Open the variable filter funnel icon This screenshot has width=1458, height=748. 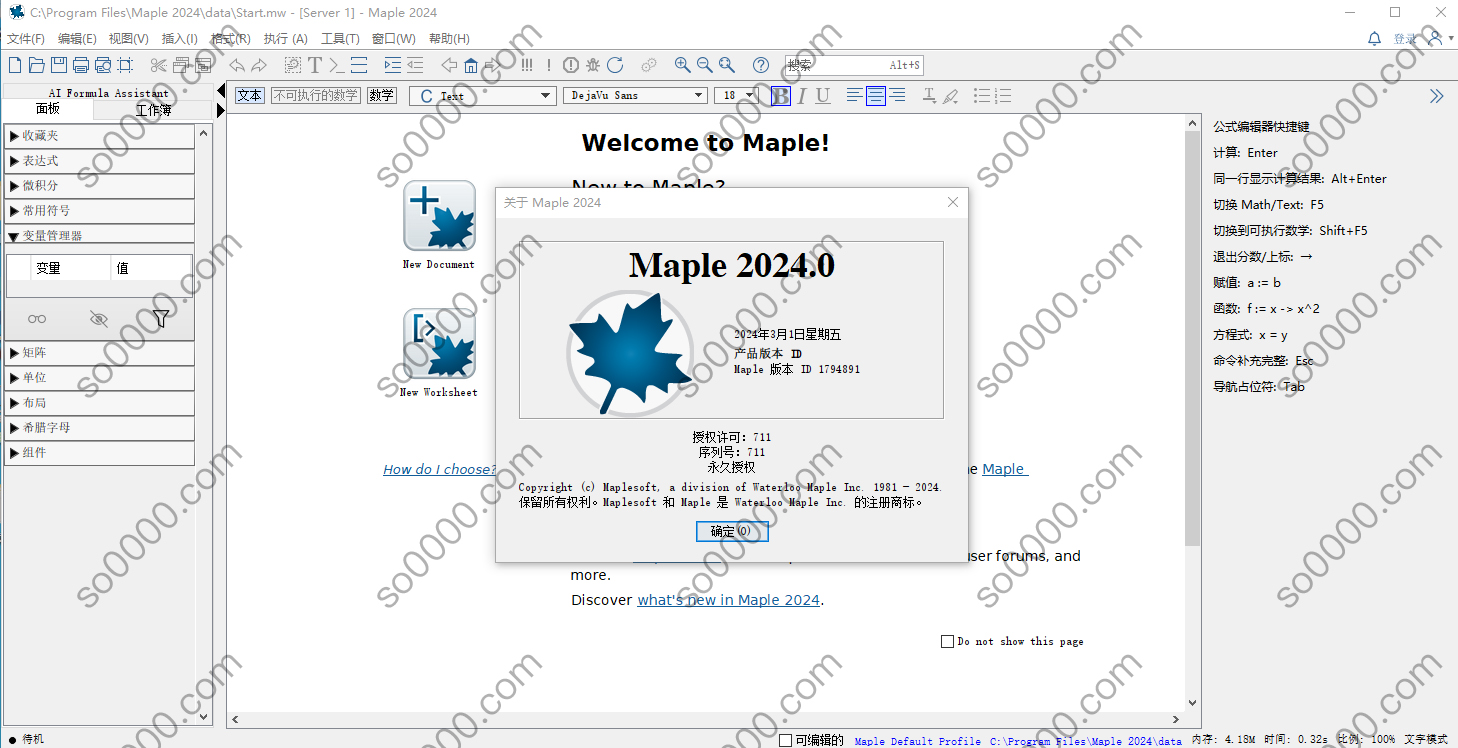(x=160, y=319)
